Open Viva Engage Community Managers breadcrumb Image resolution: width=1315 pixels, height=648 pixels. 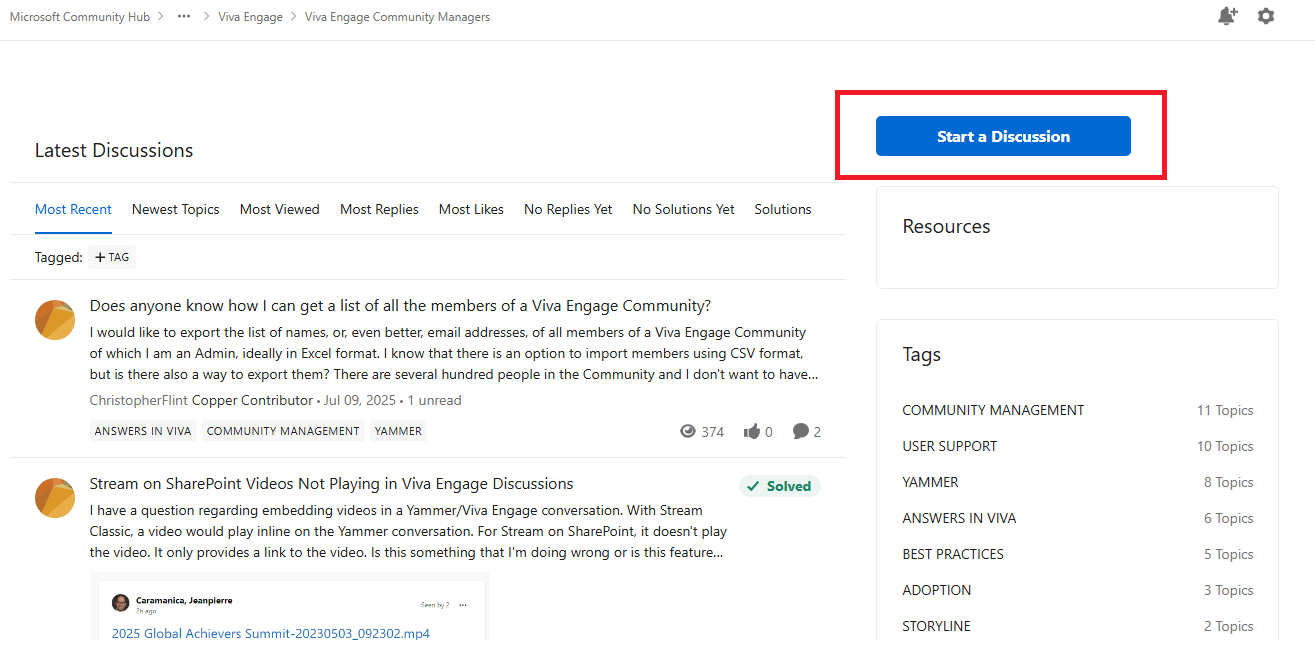pyautogui.click(x=397, y=17)
